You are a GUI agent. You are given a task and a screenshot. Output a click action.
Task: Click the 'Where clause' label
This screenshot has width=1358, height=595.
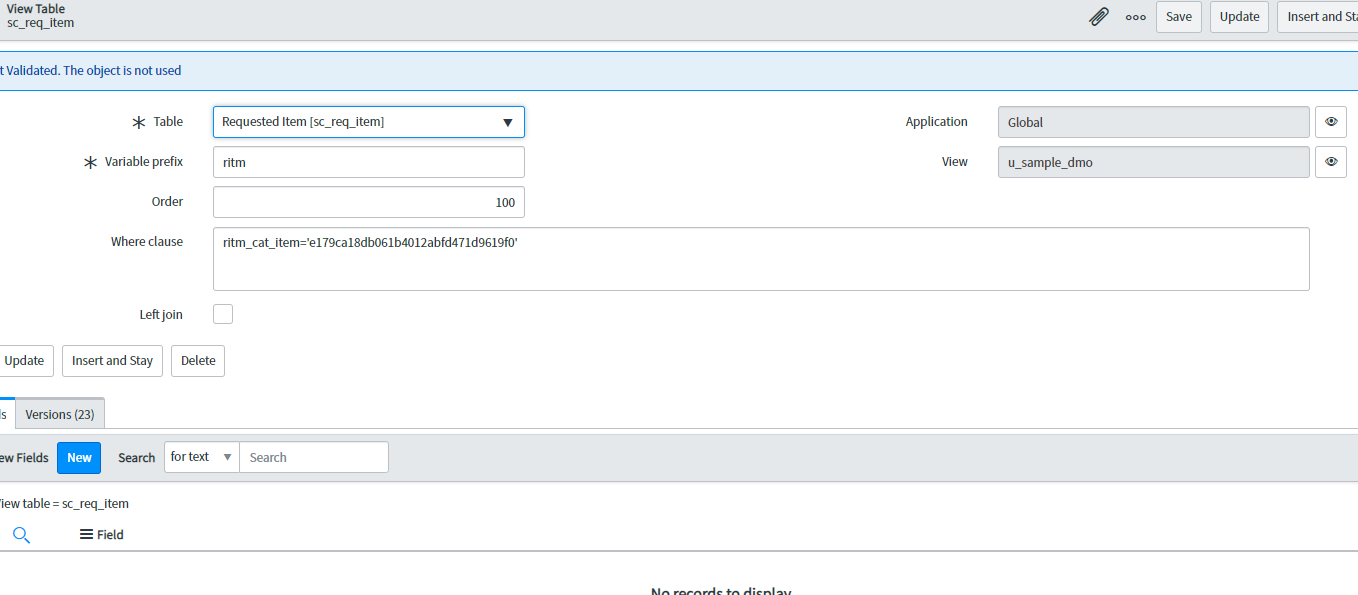pos(147,242)
